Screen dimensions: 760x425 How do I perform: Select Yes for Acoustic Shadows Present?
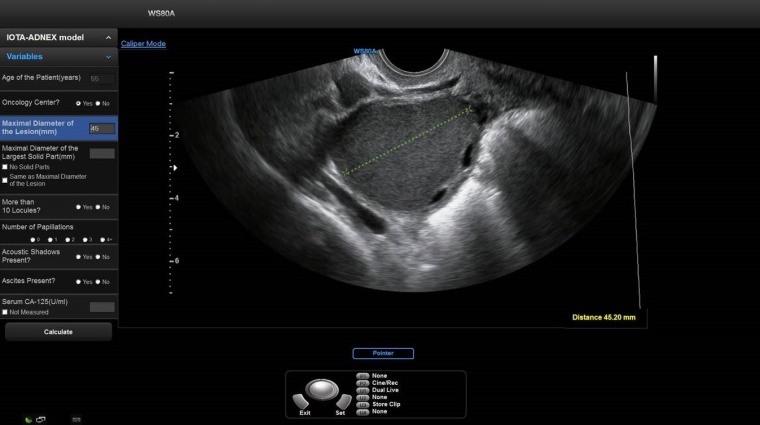(79, 257)
